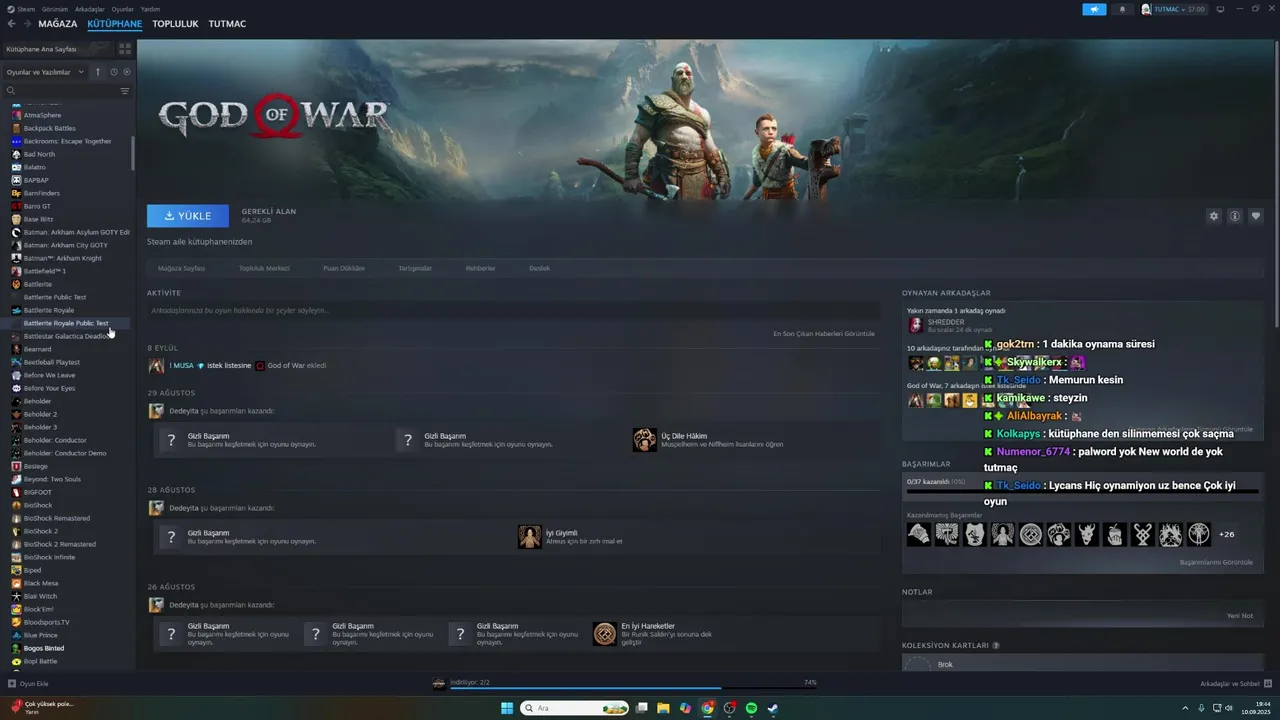This screenshot has width=1280, height=720.
Task: Add a game via Oyun Ekle
Action: click(28, 684)
